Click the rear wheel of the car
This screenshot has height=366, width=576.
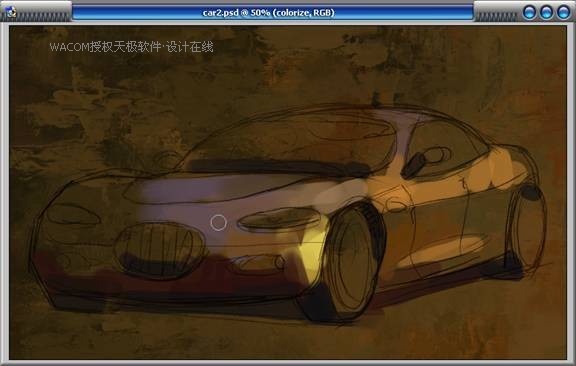coord(526,229)
